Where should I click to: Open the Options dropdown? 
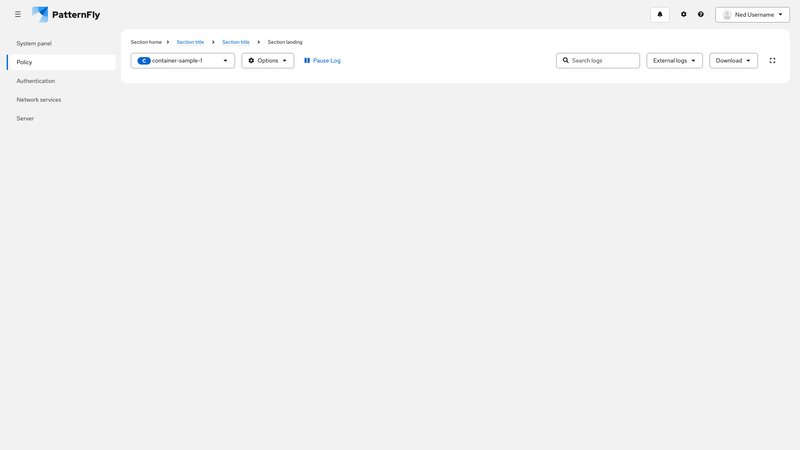click(267, 61)
